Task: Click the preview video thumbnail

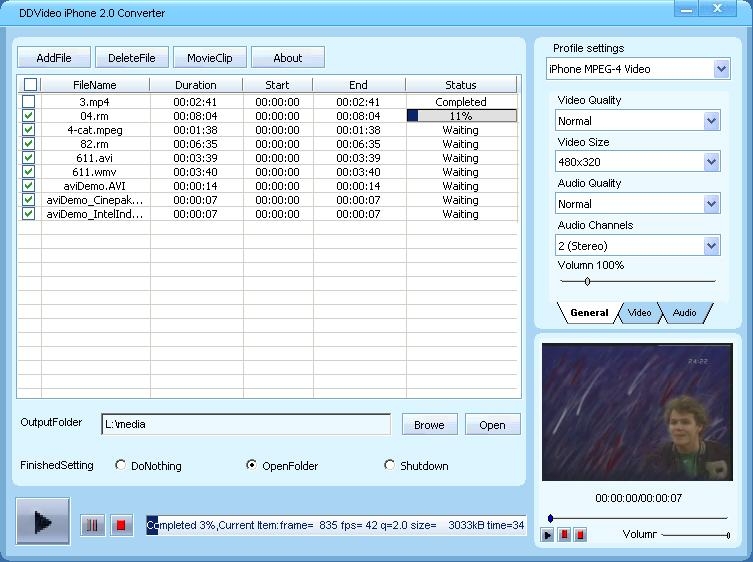Action: 637,411
